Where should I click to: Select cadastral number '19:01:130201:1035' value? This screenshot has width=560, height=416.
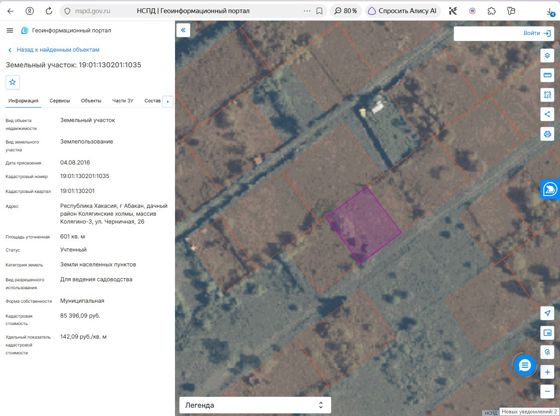tap(85, 176)
